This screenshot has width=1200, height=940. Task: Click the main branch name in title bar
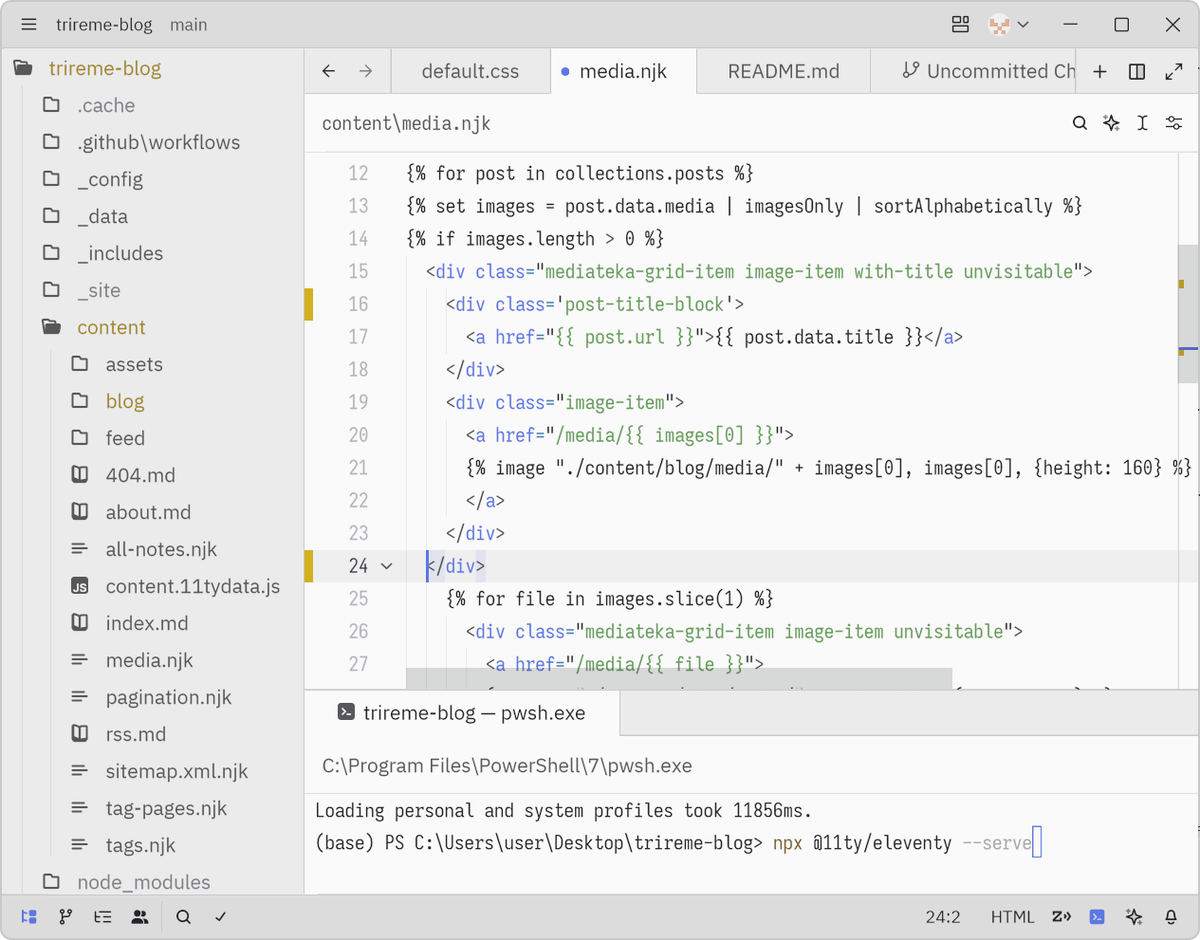188,25
